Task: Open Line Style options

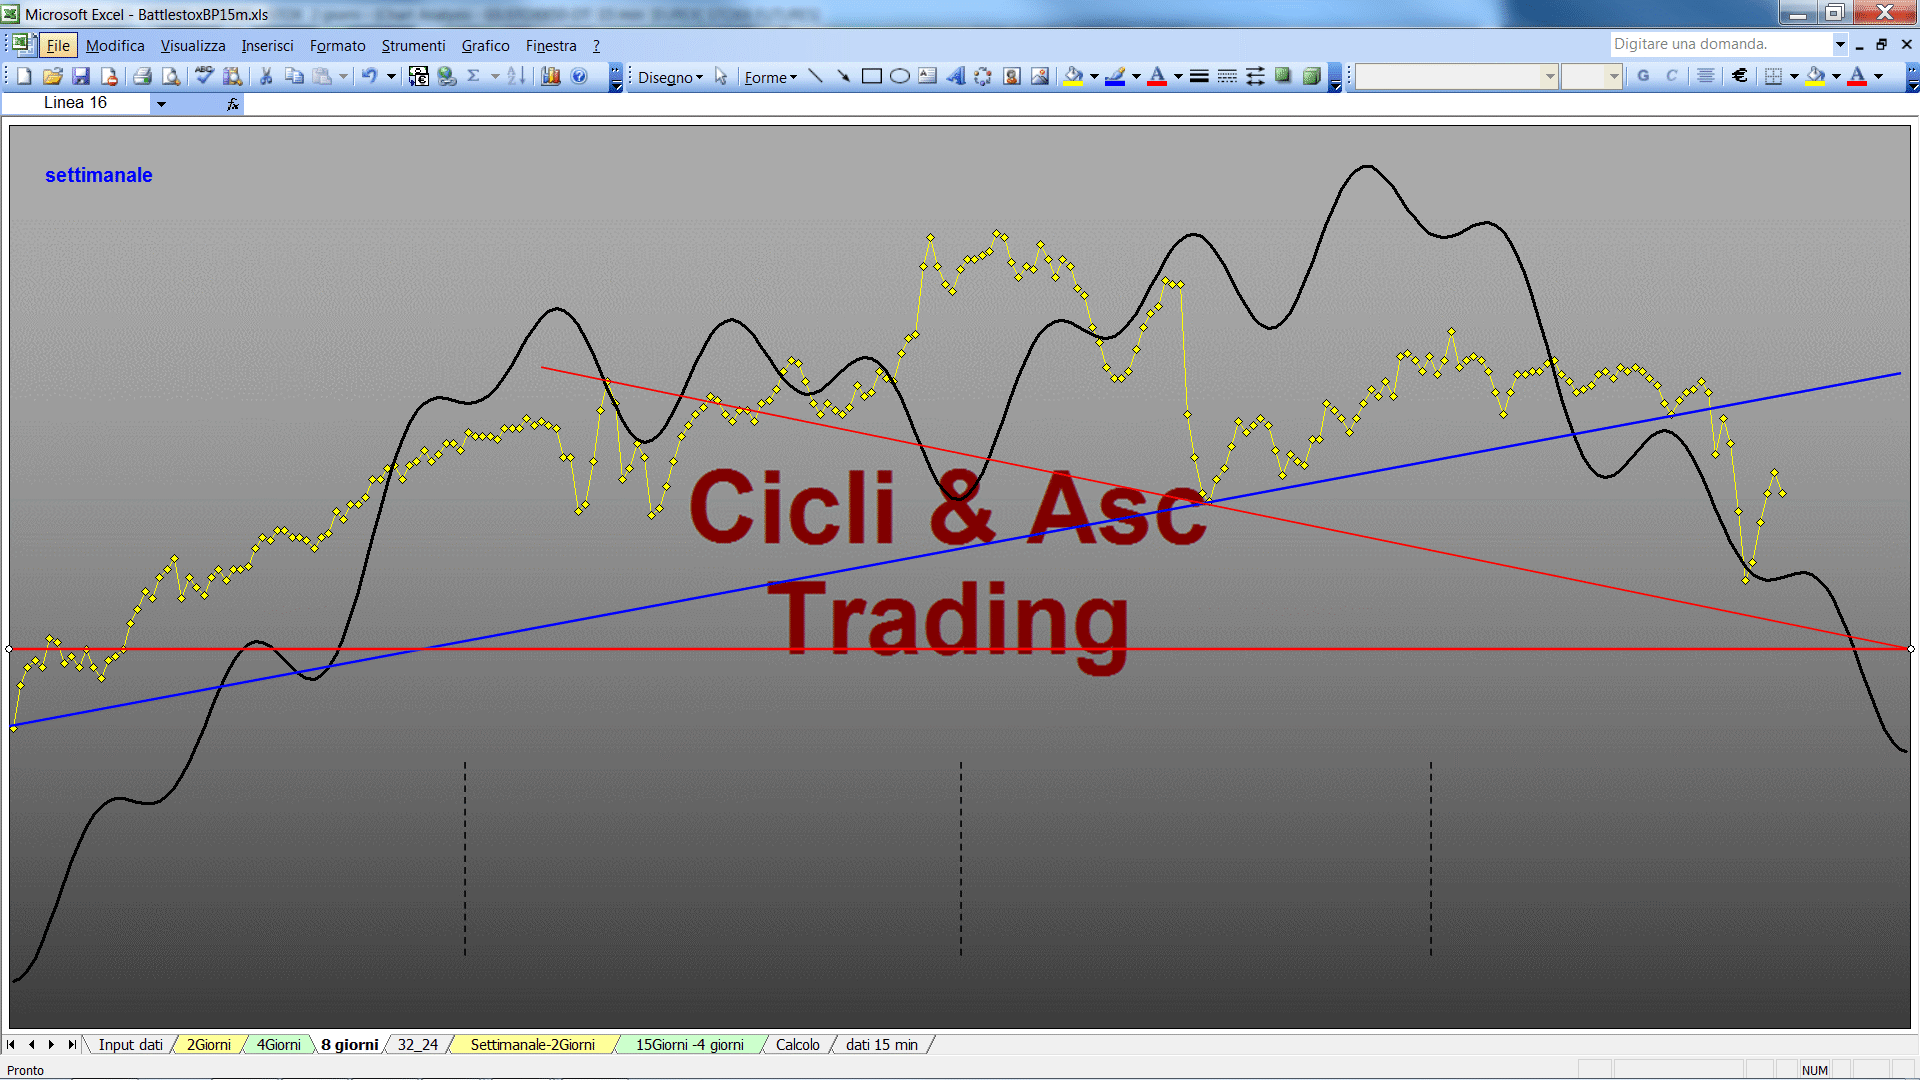Action: (1199, 76)
